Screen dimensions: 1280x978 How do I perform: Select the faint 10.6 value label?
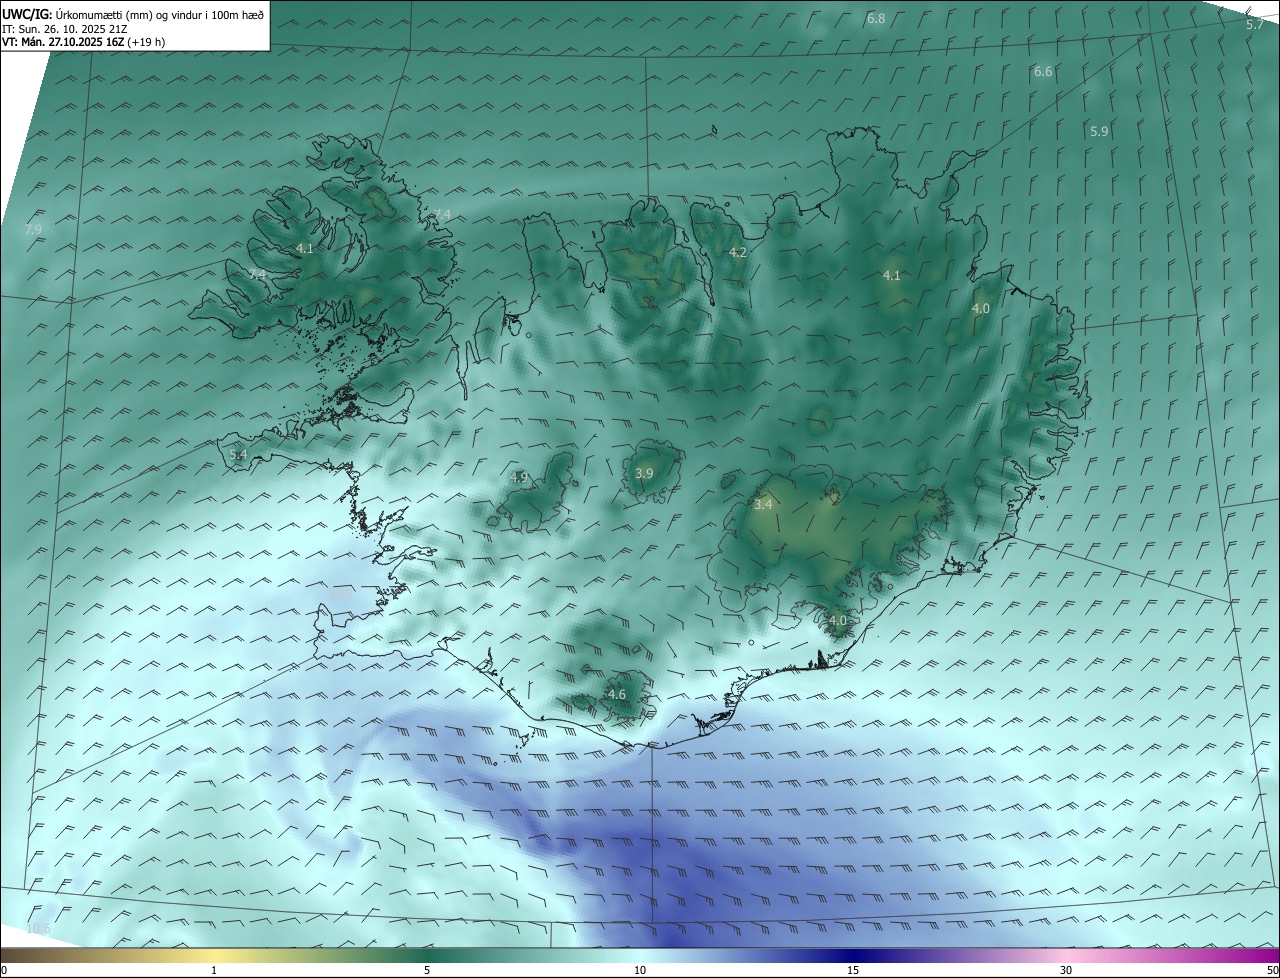[38, 930]
